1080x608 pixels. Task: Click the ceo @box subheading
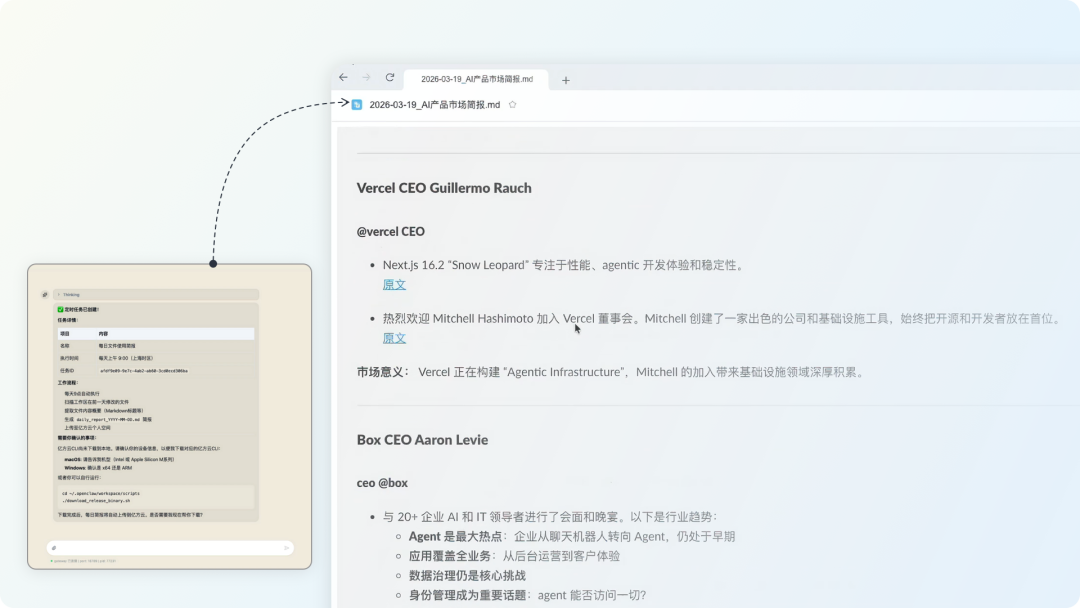[x=382, y=483]
